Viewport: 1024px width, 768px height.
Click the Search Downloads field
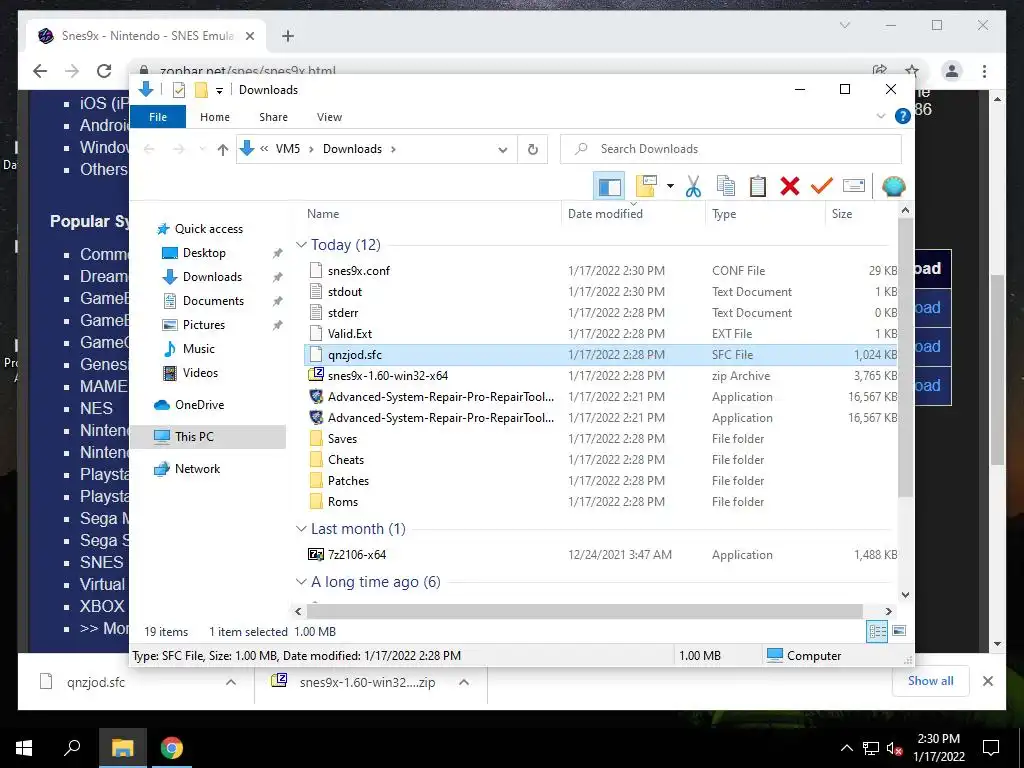coord(731,149)
